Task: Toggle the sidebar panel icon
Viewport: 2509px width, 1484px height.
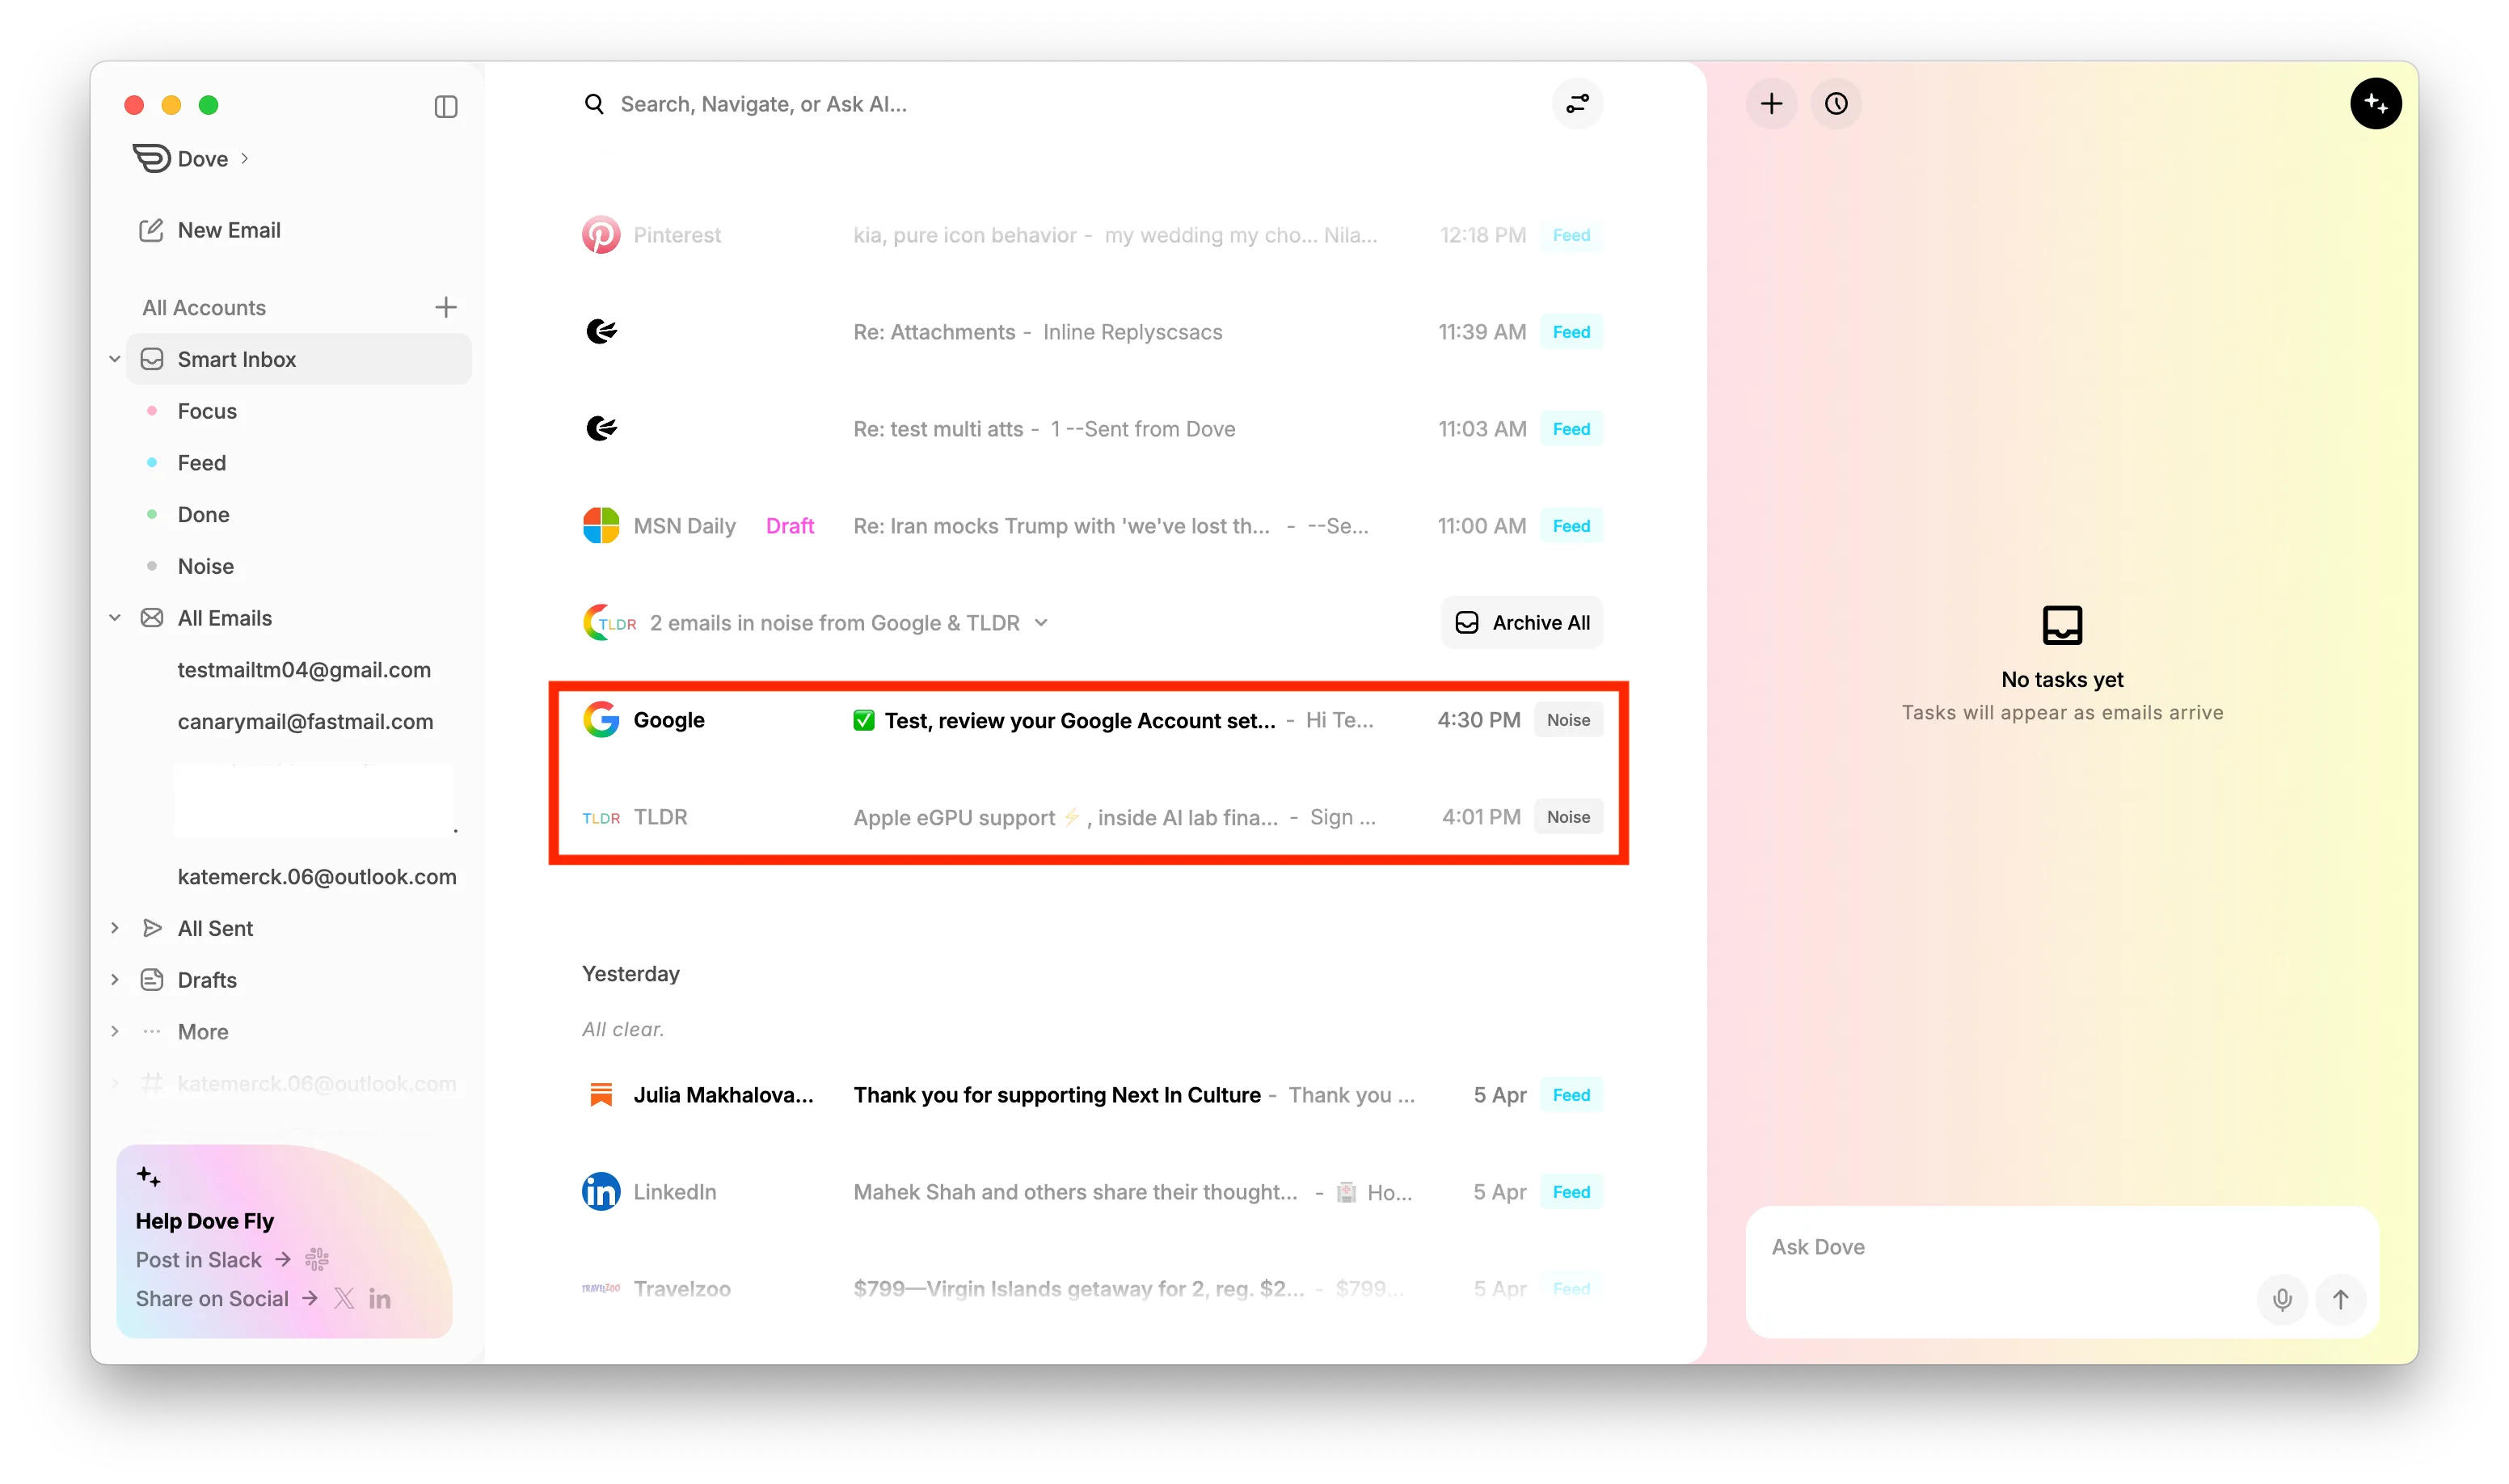Action: [446, 106]
